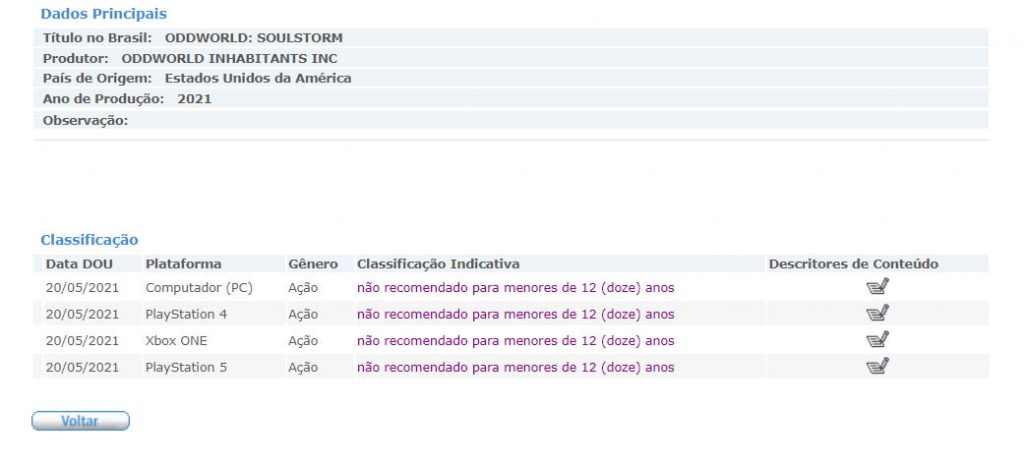
Task: Open content descriptors for PlayStation 5 row
Action: pos(878,366)
